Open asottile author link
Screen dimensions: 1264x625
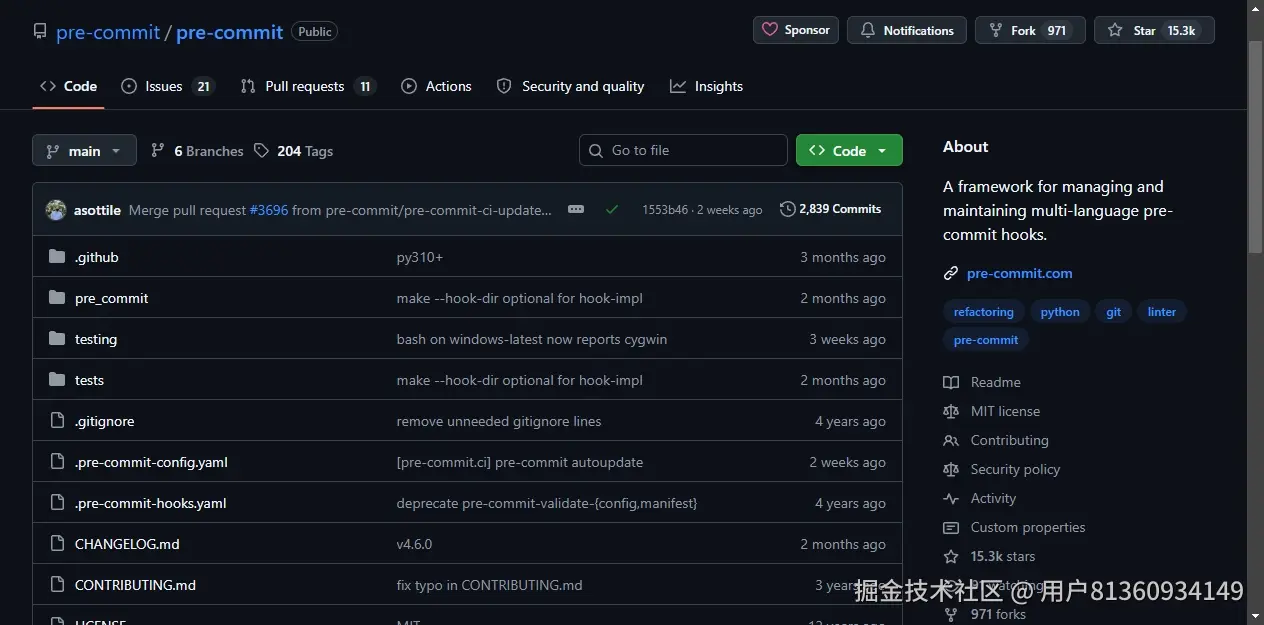pyautogui.click(x=97, y=210)
